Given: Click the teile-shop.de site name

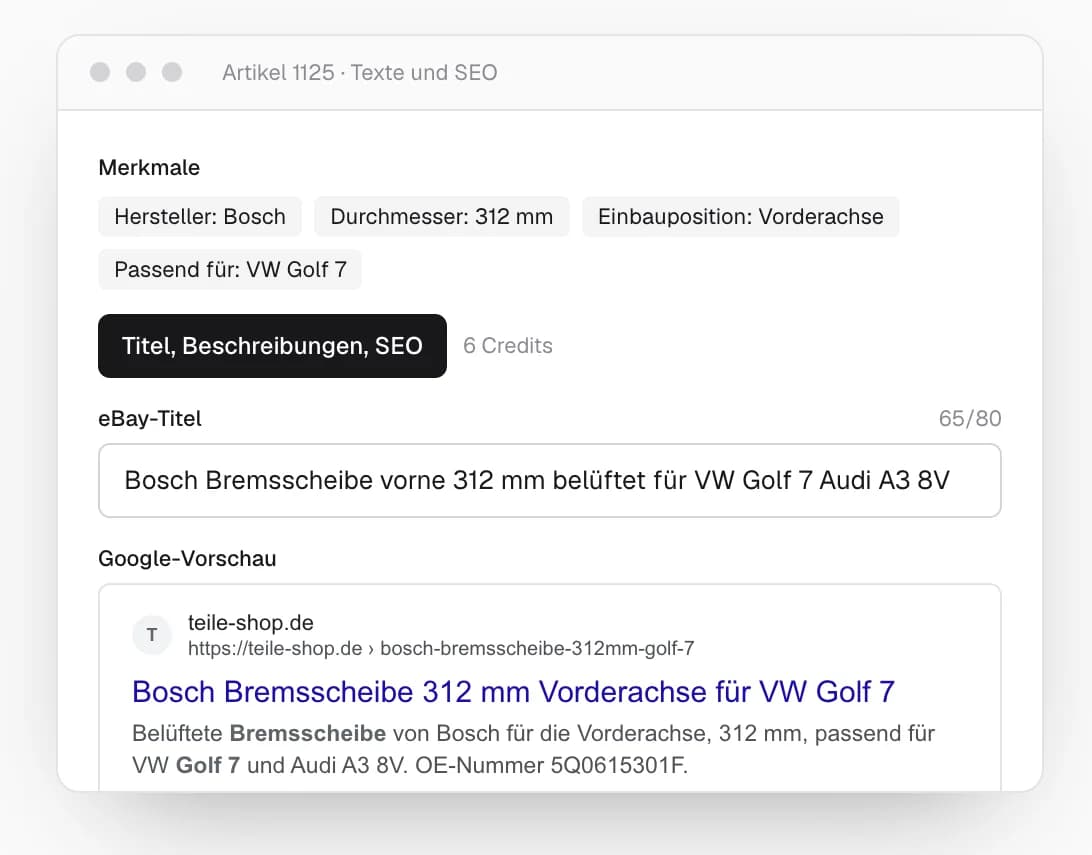Looking at the screenshot, I should point(251,622).
